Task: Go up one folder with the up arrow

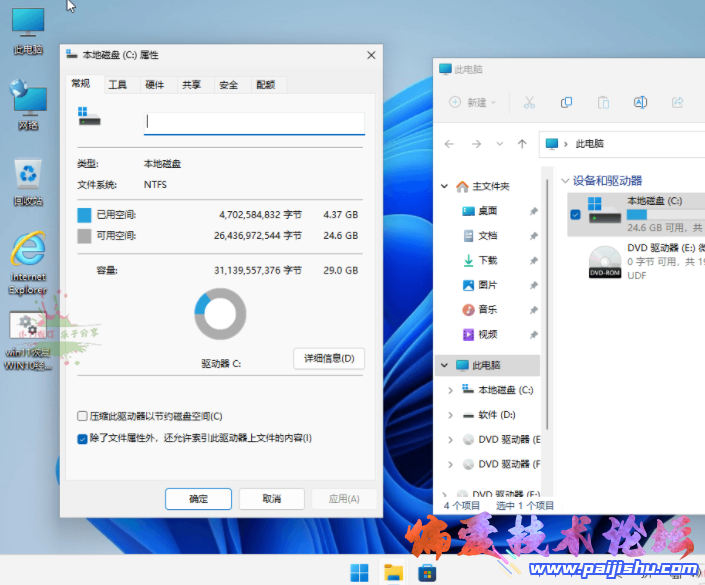Action: pyautogui.click(x=520, y=144)
